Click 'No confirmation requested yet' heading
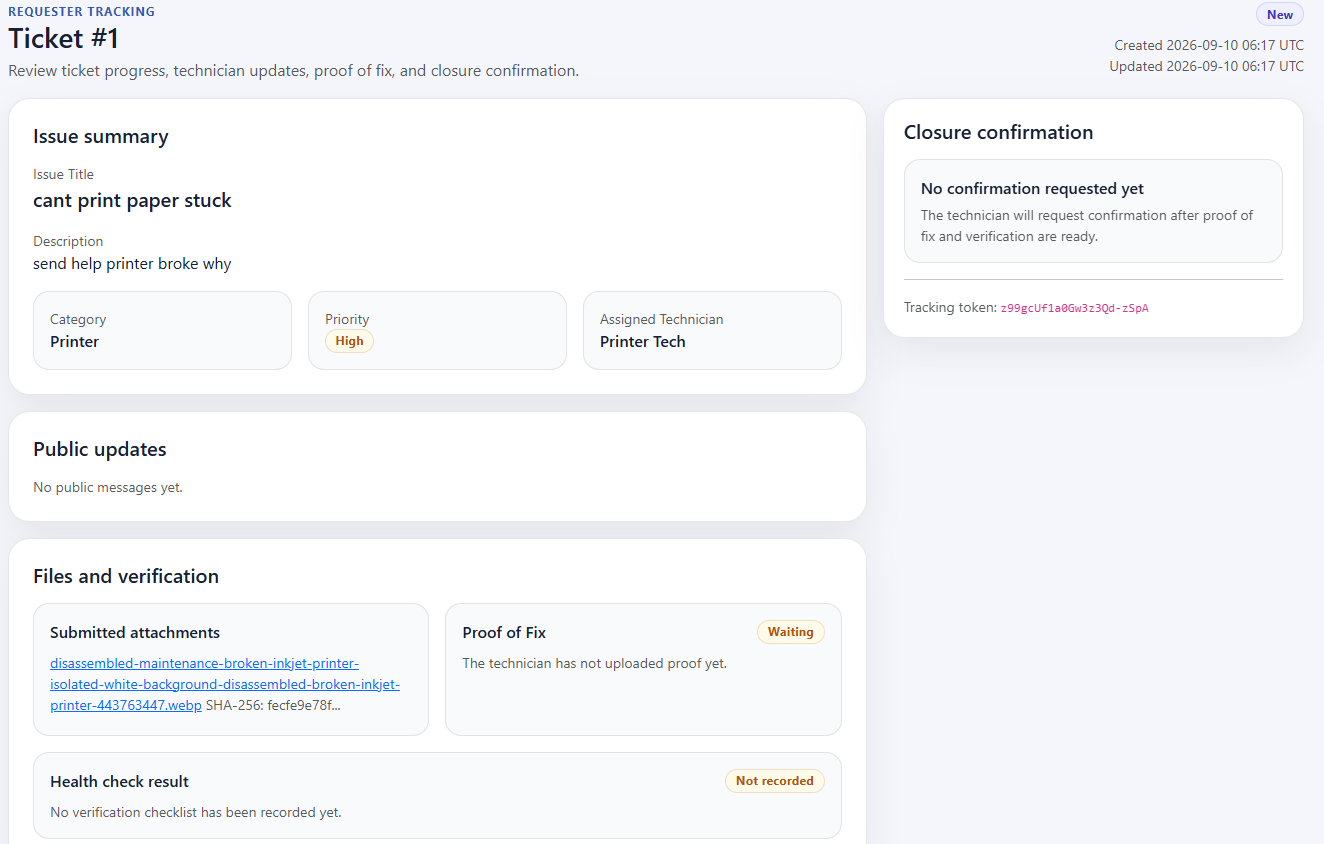This screenshot has height=844, width=1324. click(x=1032, y=188)
